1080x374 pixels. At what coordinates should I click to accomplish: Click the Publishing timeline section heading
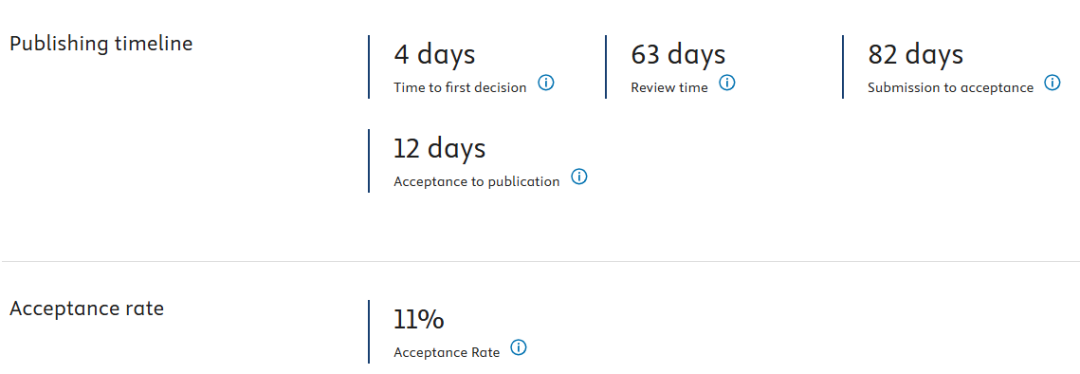click(x=101, y=43)
